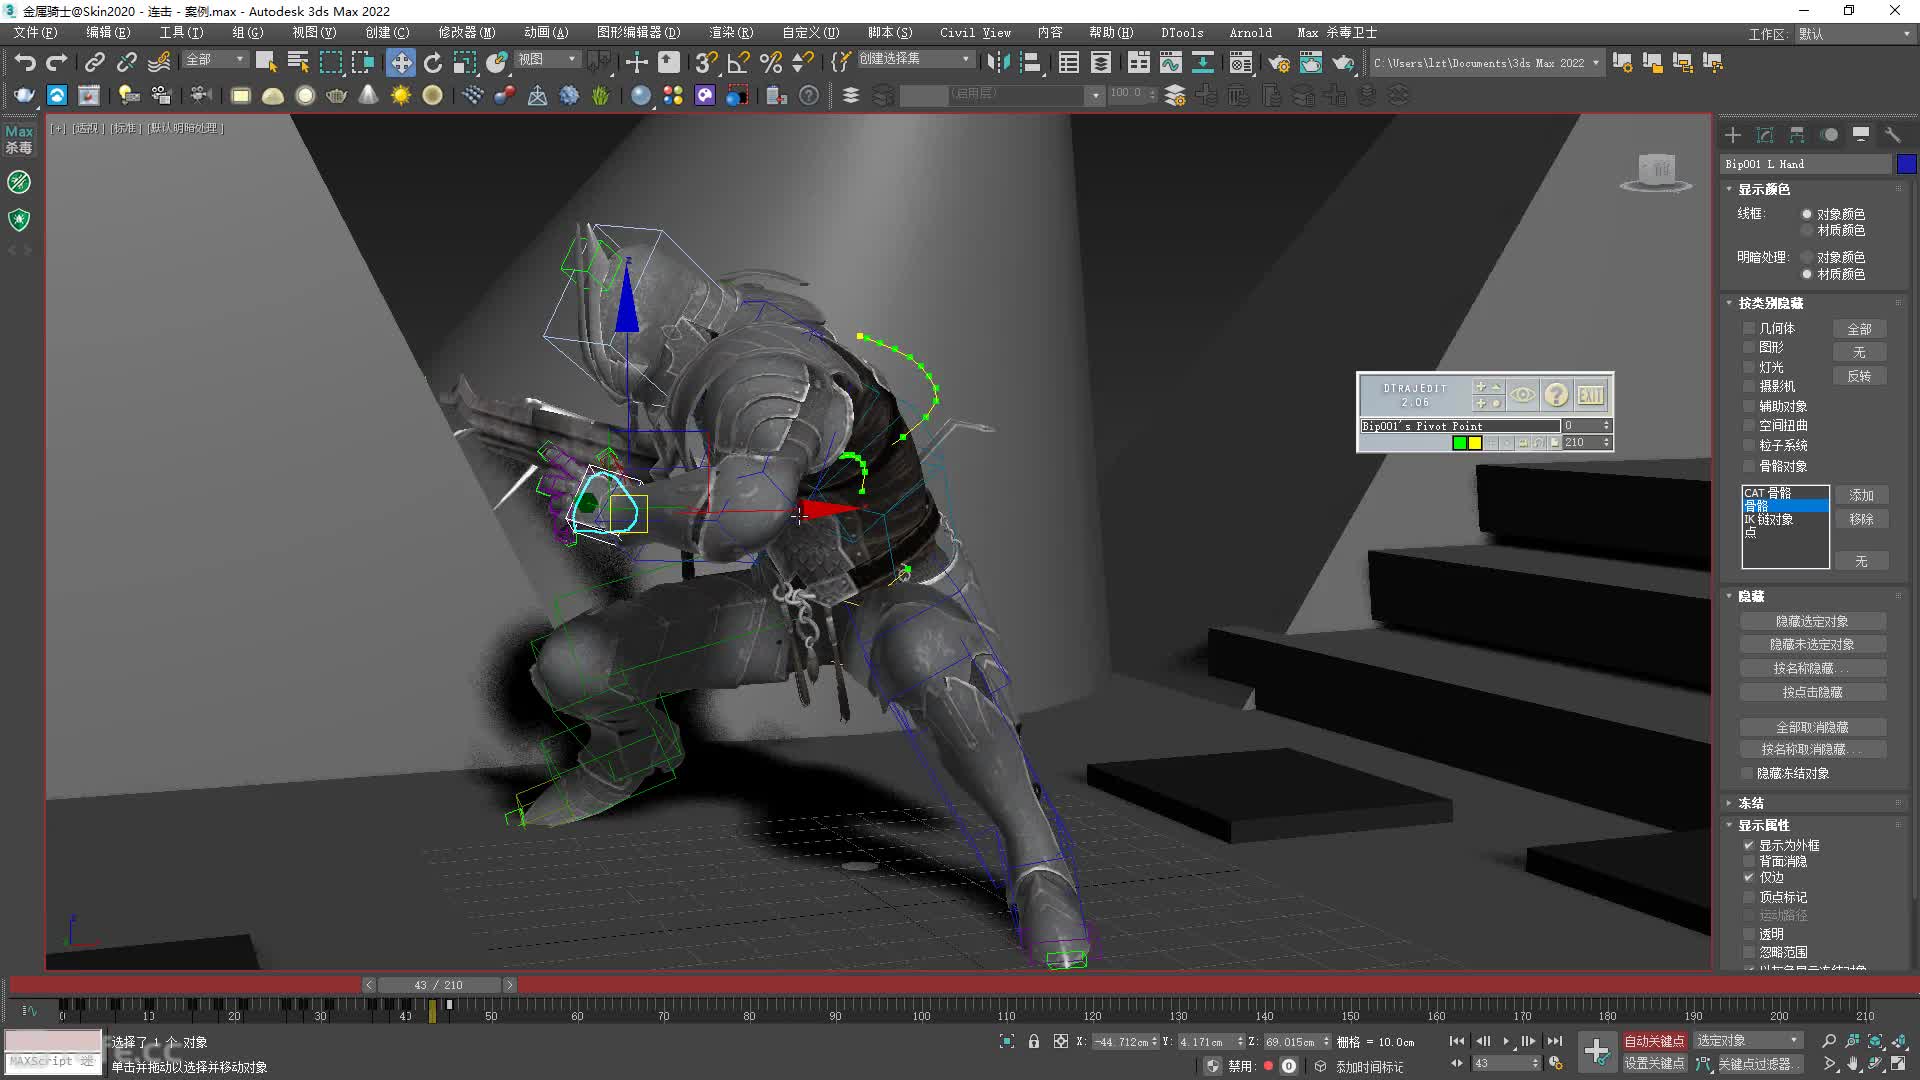Image resolution: width=1920 pixels, height=1080 pixels.
Task: Open the 视图 reference coordinate dropdown
Action: [547, 60]
